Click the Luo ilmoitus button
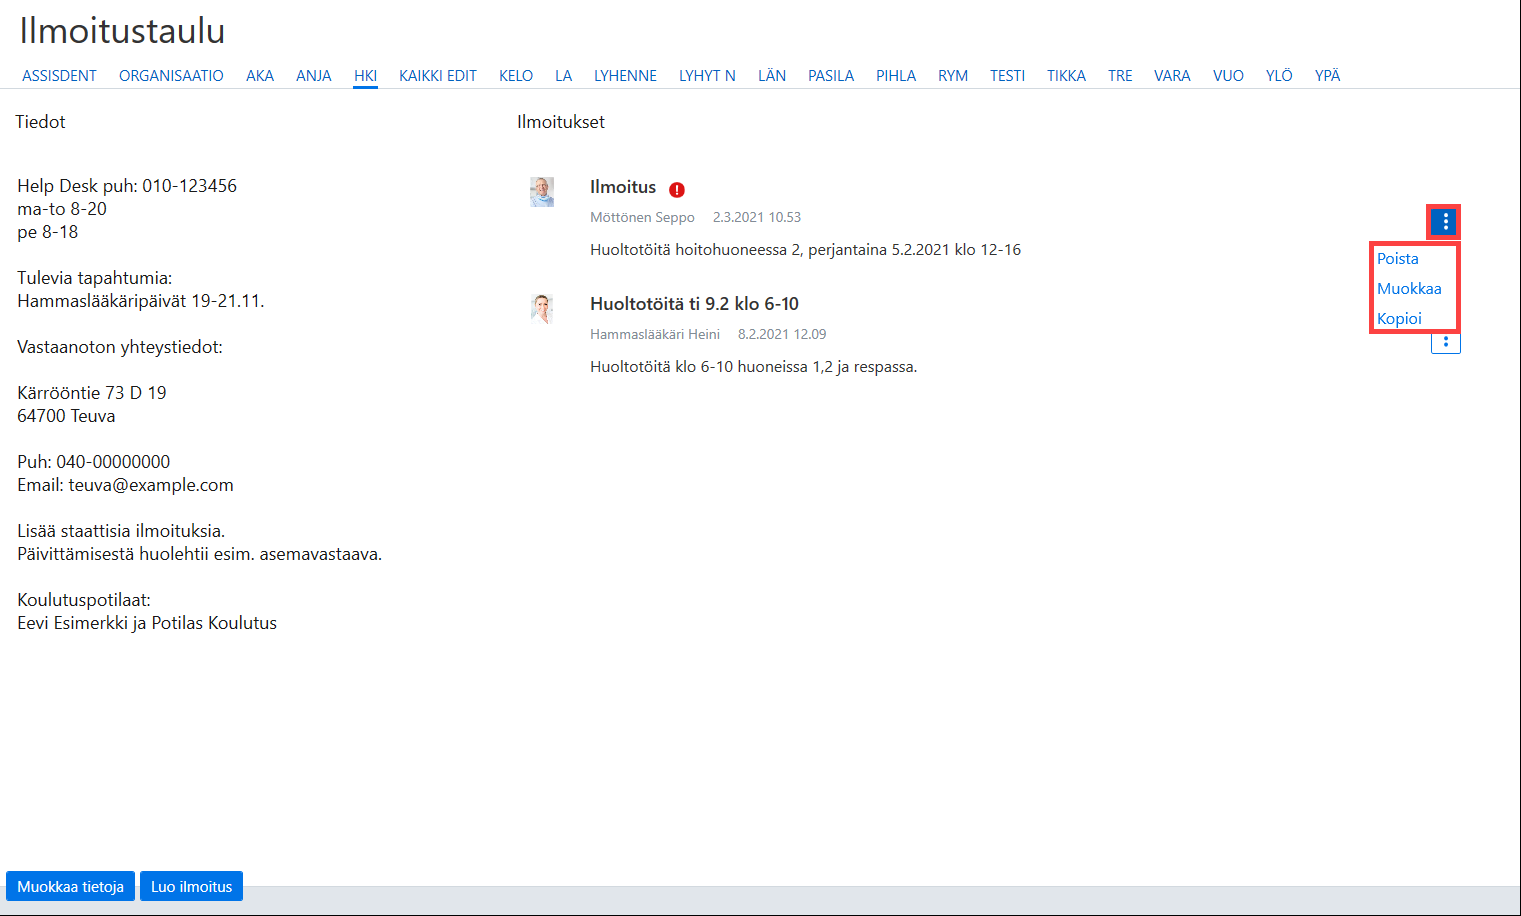This screenshot has width=1521, height=916. coord(191,886)
